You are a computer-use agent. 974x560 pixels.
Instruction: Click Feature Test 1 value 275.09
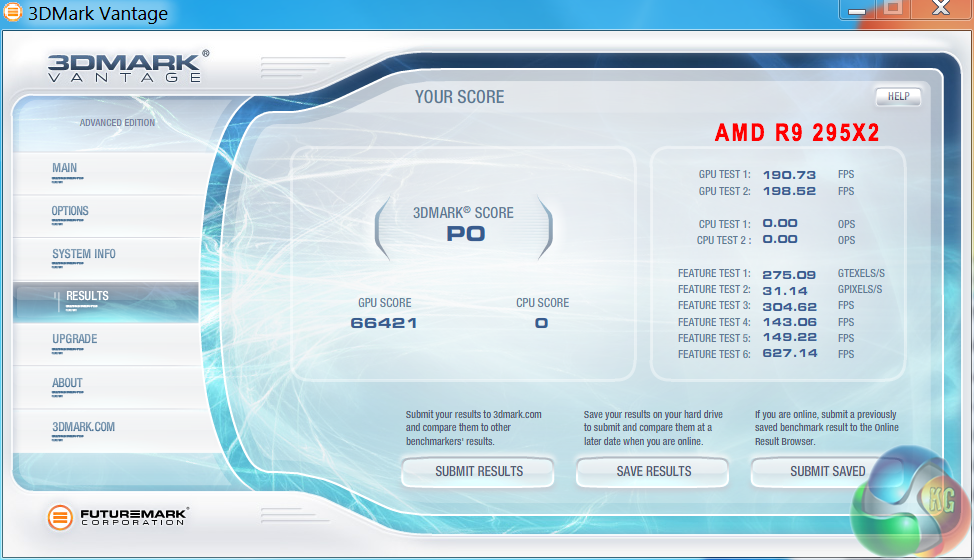tap(789, 274)
